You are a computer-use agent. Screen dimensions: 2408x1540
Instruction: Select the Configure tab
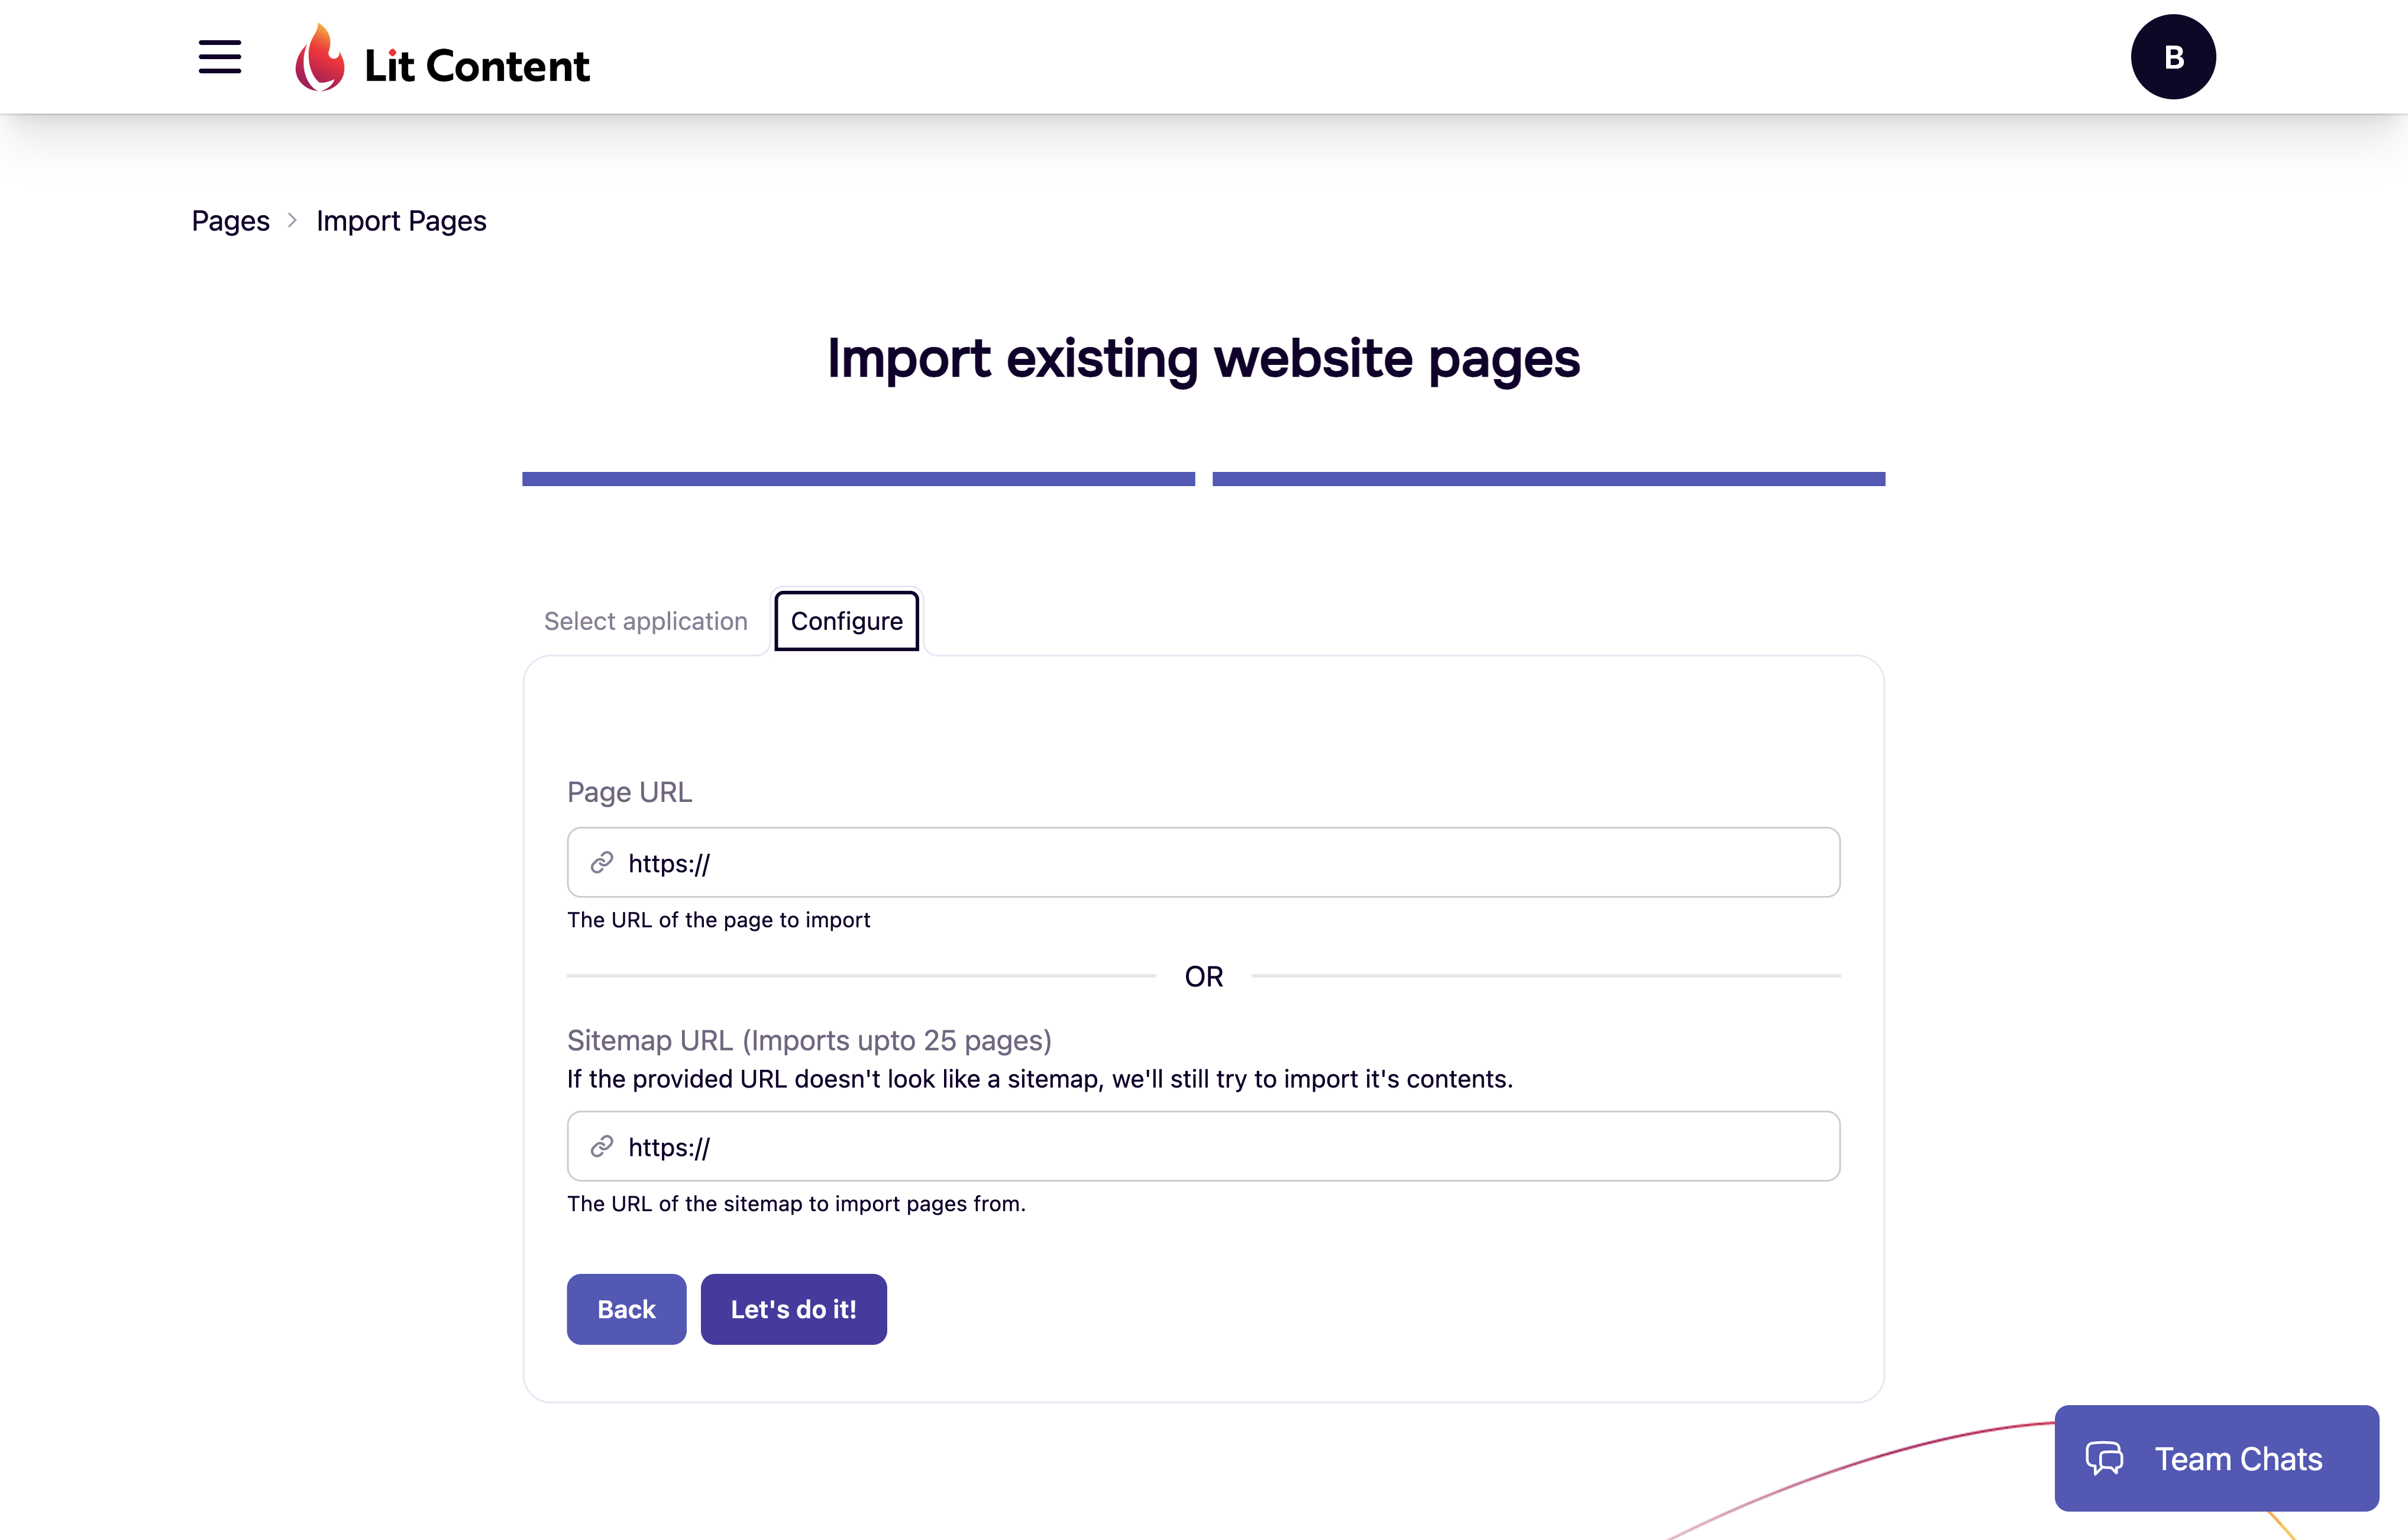[846, 621]
